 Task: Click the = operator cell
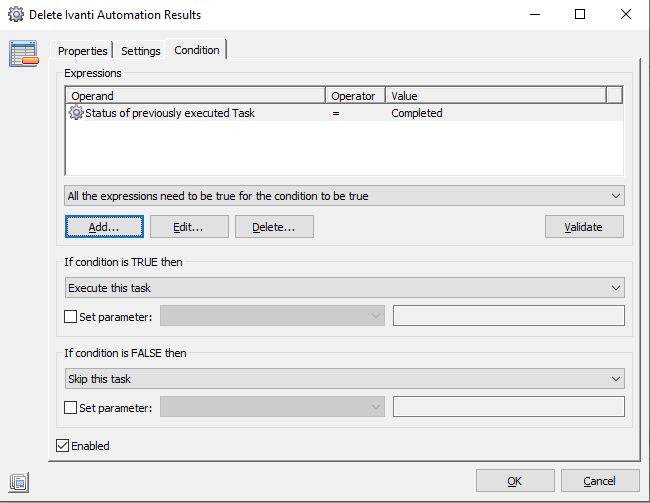coord(336,113)
